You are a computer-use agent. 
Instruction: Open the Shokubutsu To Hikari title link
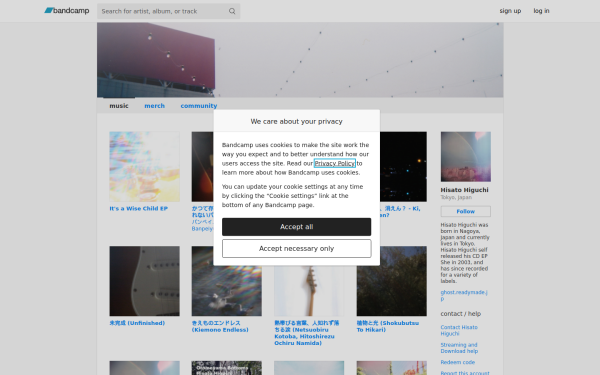(388, 326)
